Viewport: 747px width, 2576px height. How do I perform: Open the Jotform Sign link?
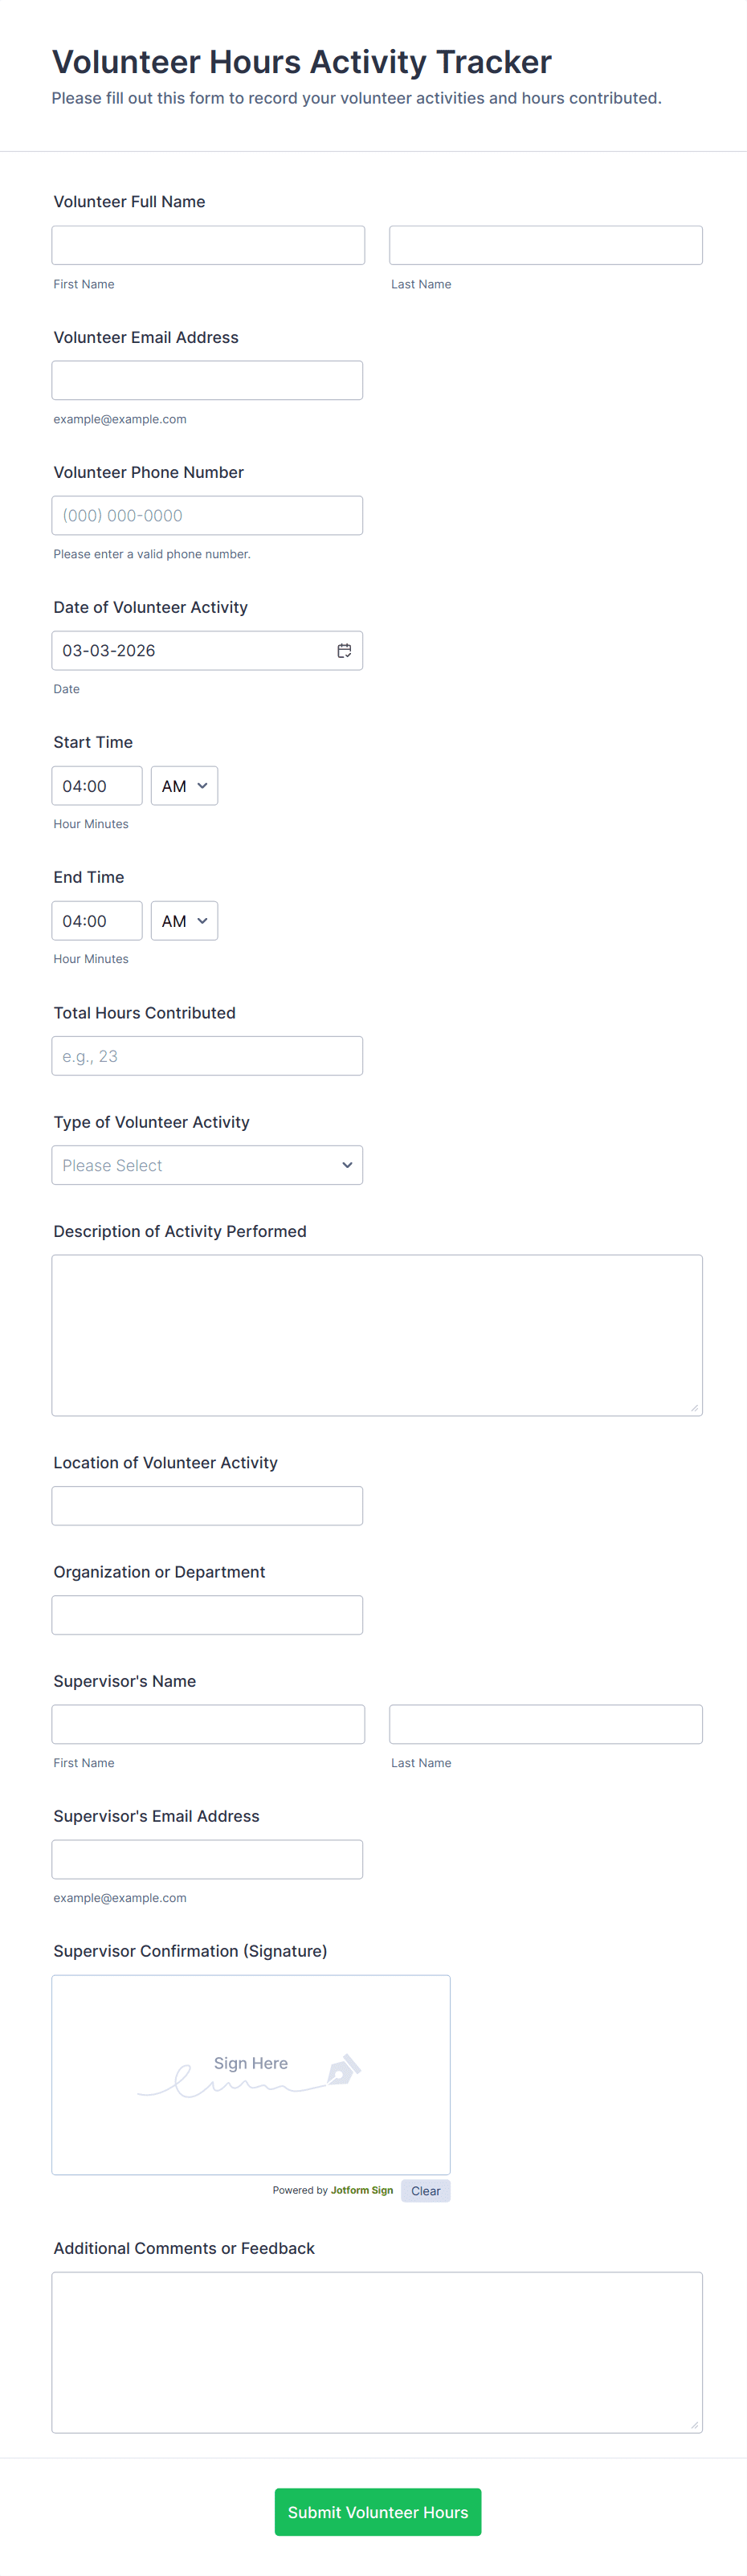pyautogui.click(x=362, y=2189)
